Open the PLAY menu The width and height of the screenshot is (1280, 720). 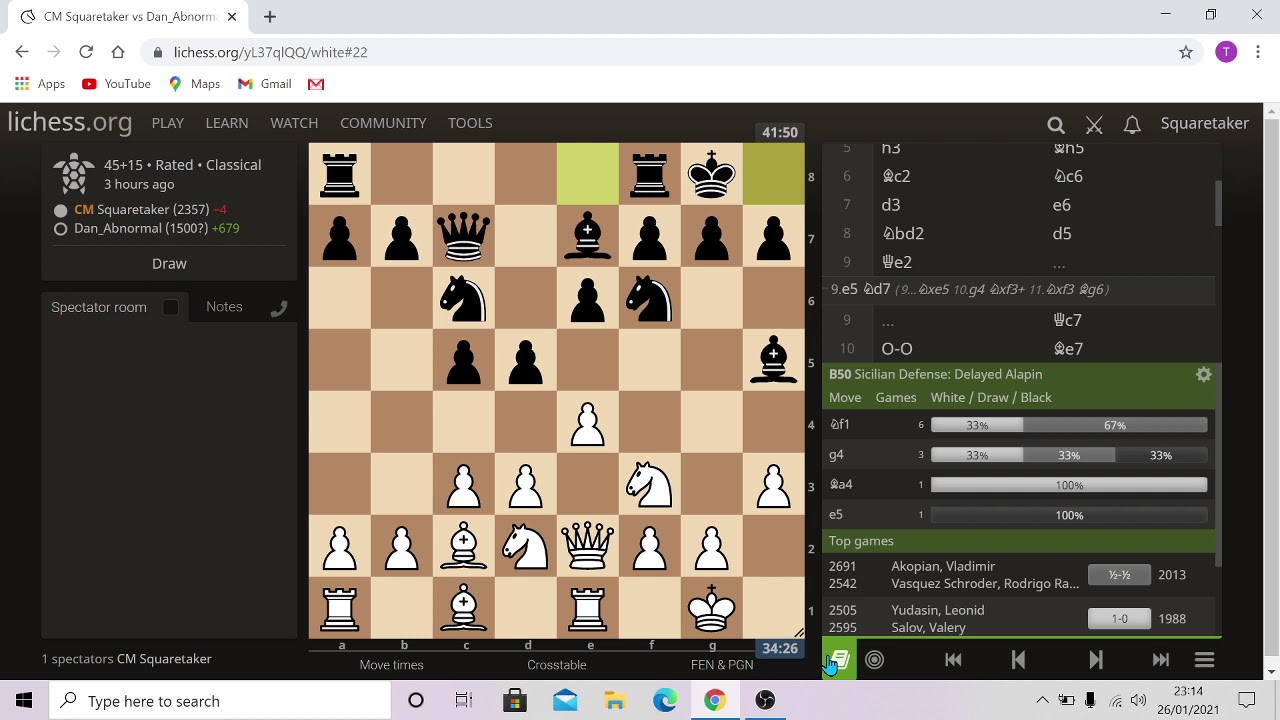coord(168,123)
